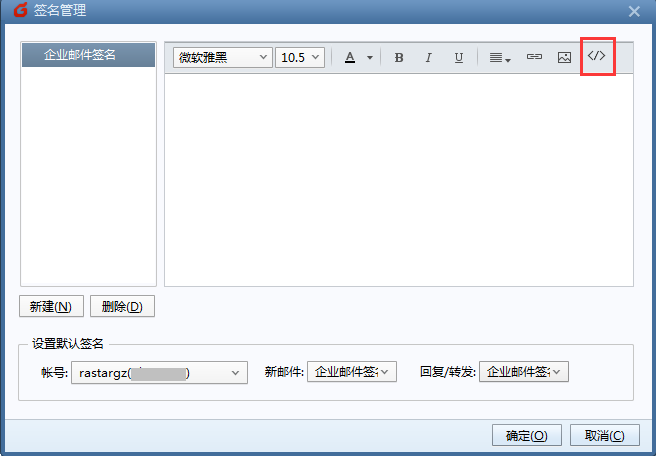The image size is (656, 456).
Task: Open the 回复/转发 signature dropdown
Action: coord(524,372)
